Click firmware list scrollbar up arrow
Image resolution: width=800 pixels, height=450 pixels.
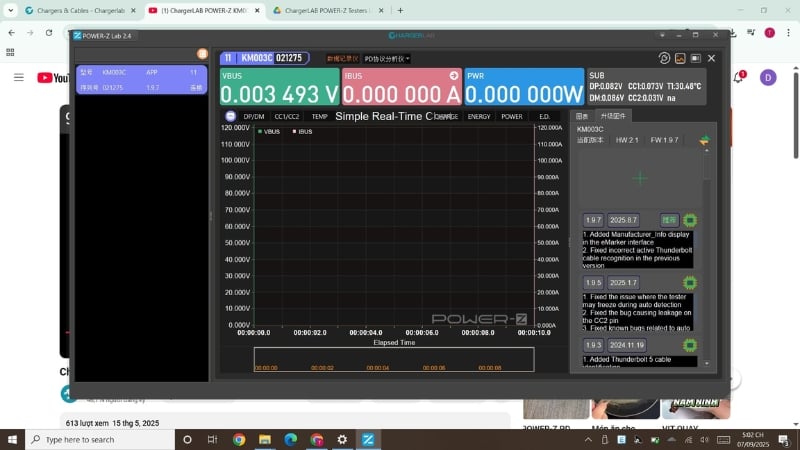coord(707,151)
